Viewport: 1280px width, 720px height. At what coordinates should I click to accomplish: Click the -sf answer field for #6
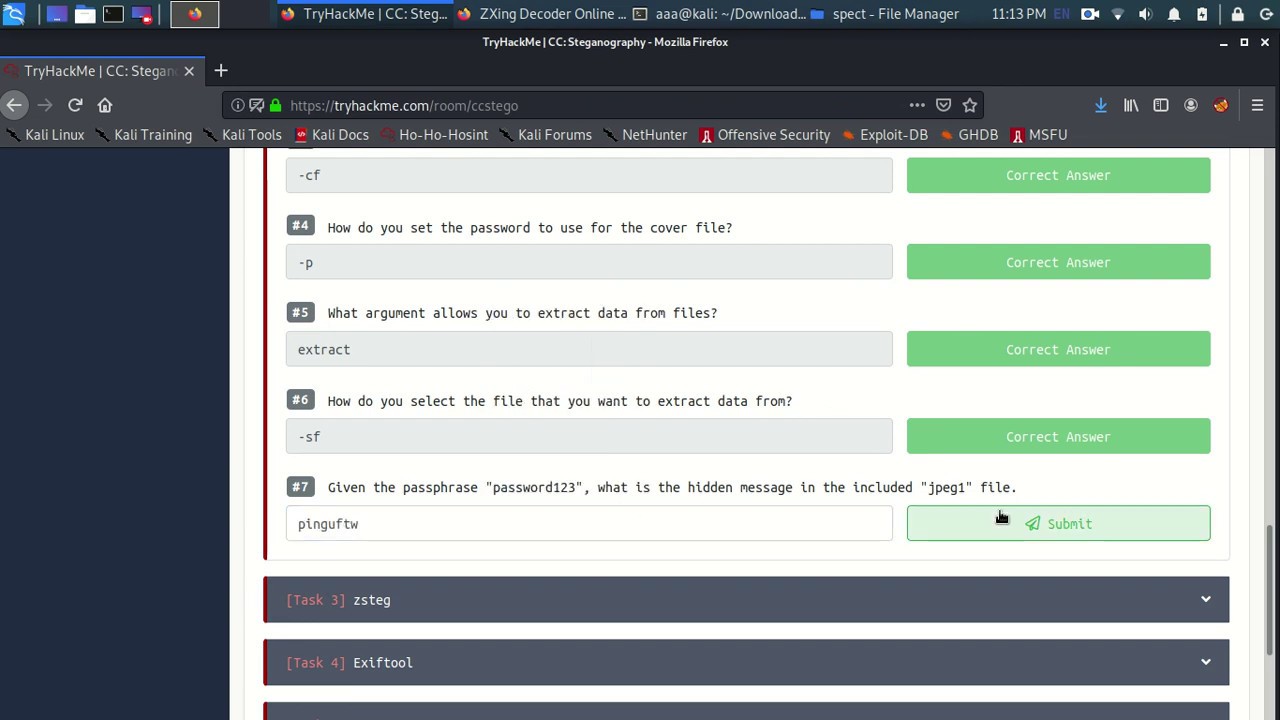click(x=589, y=436)
